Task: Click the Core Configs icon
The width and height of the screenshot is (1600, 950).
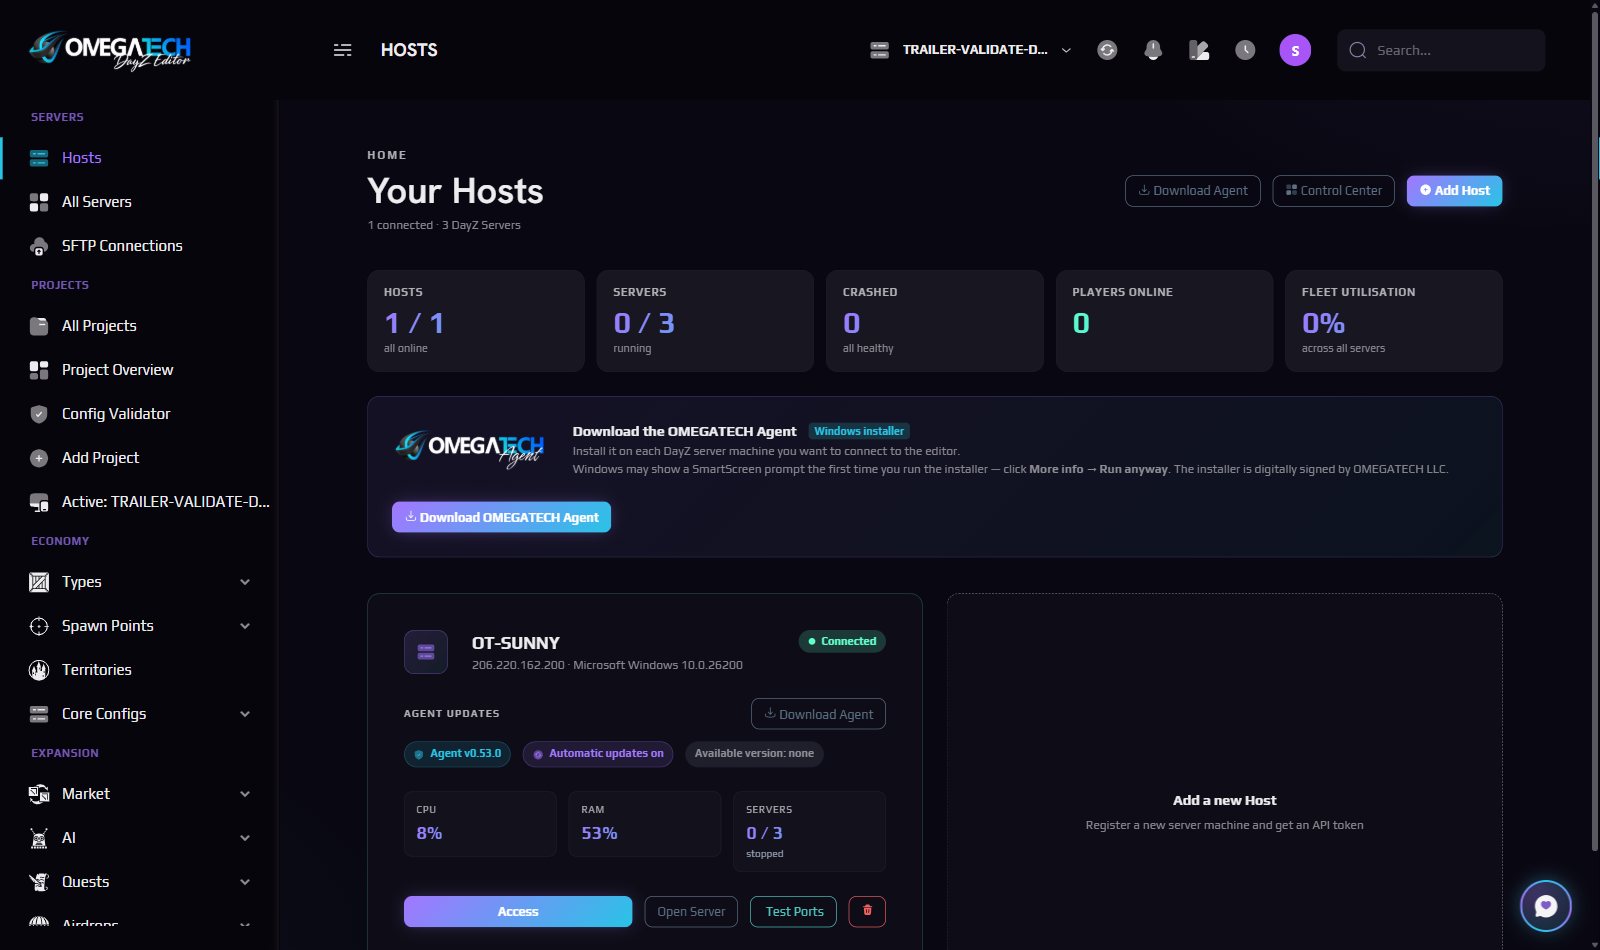Action: [39, 714]
